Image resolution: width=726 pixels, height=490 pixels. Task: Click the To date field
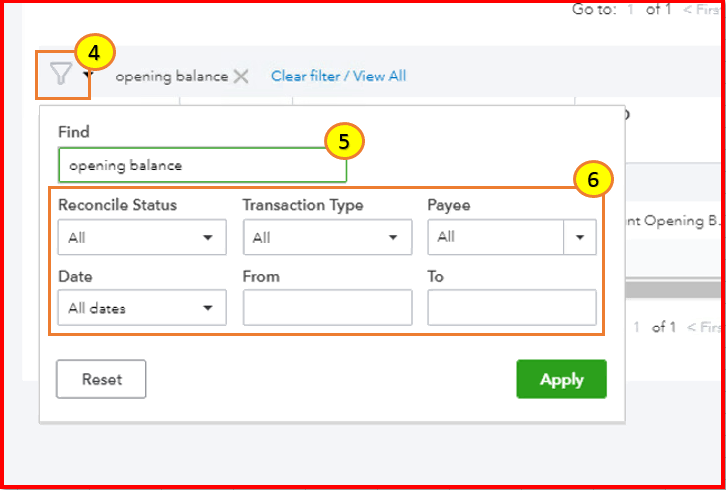point(512,308)
